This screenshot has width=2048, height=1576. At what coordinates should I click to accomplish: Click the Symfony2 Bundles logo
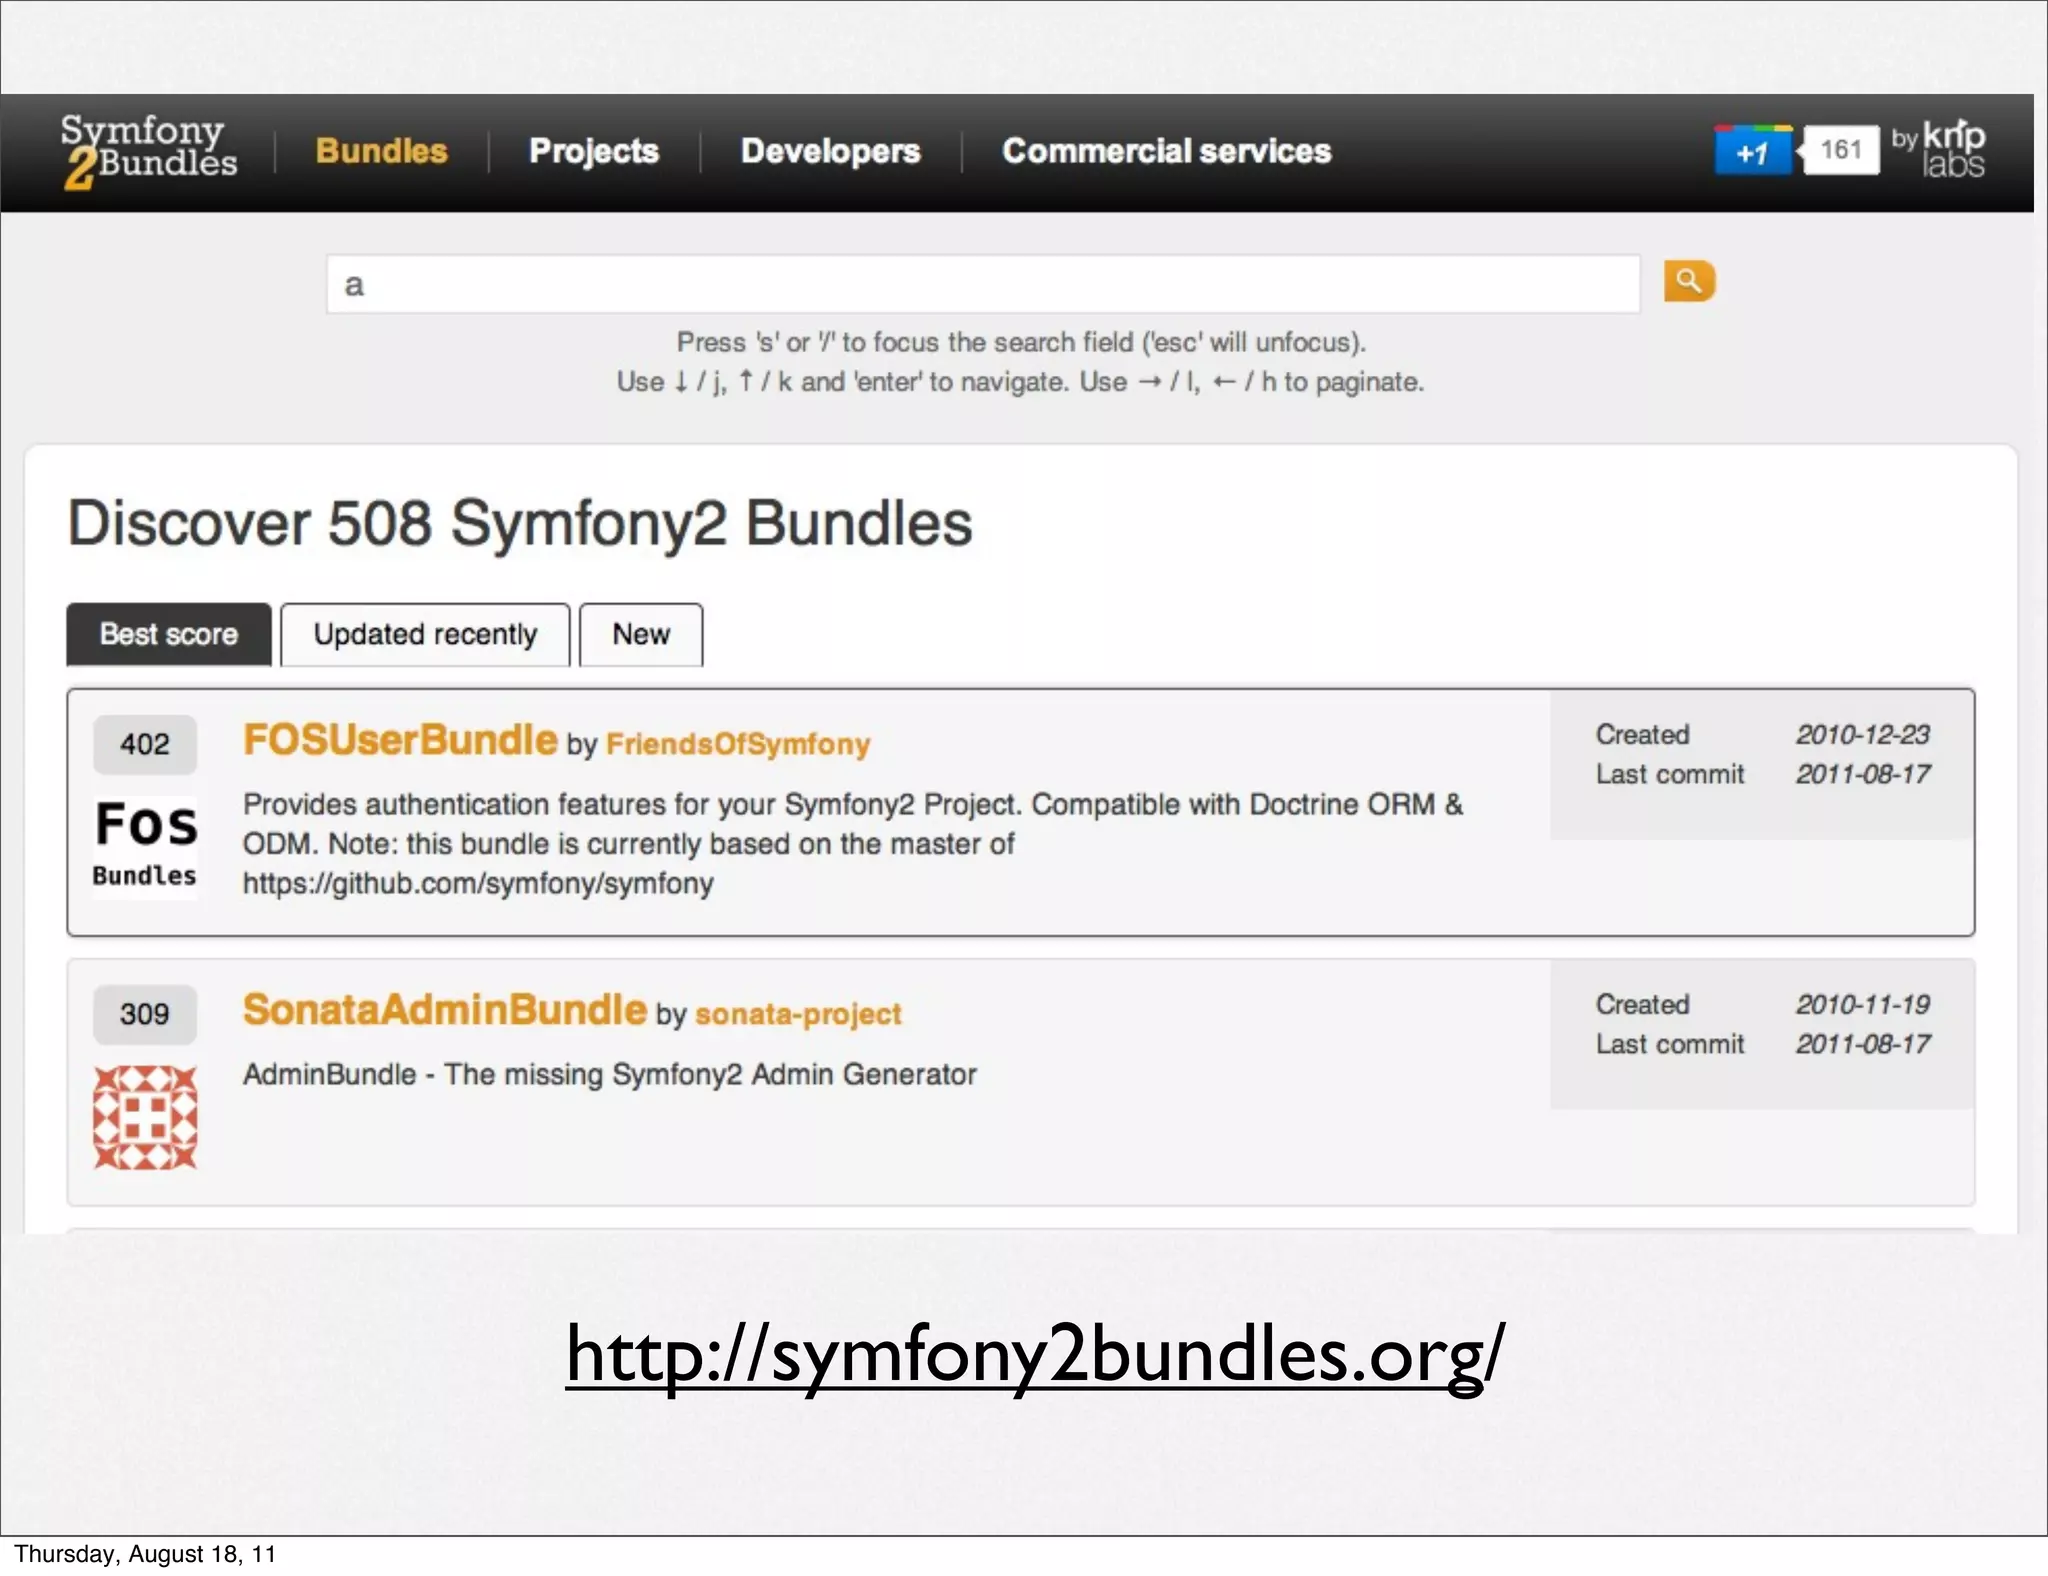click(148, 151)
